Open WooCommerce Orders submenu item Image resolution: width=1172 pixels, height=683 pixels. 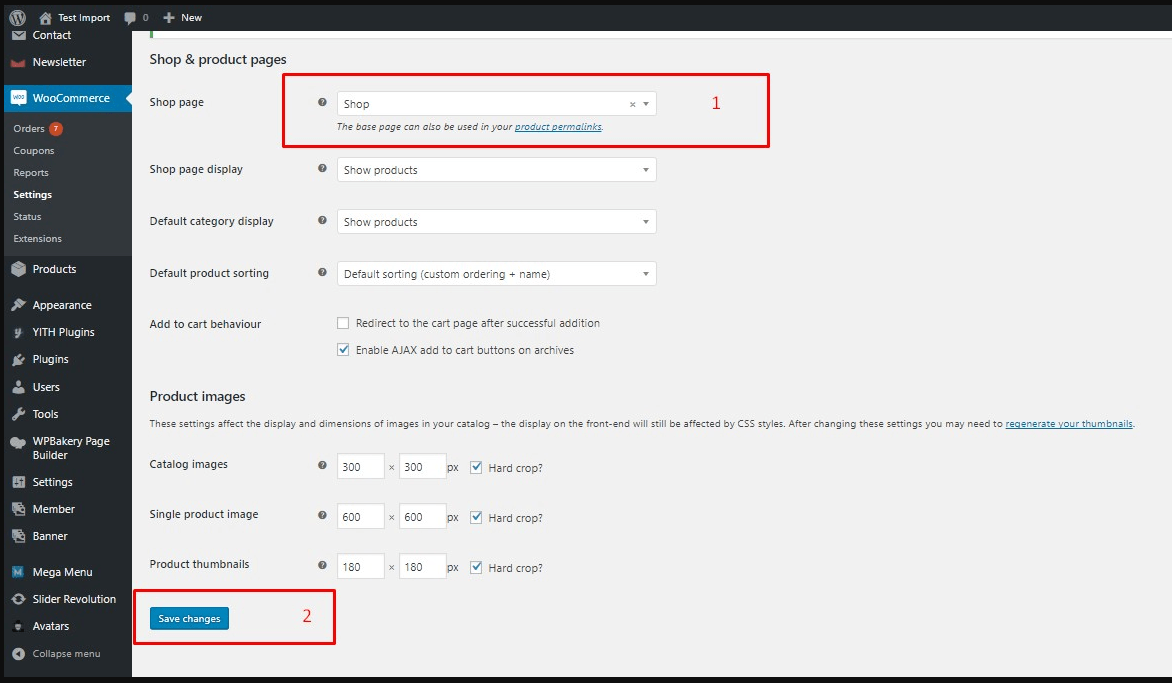click(x=28, y=129)
